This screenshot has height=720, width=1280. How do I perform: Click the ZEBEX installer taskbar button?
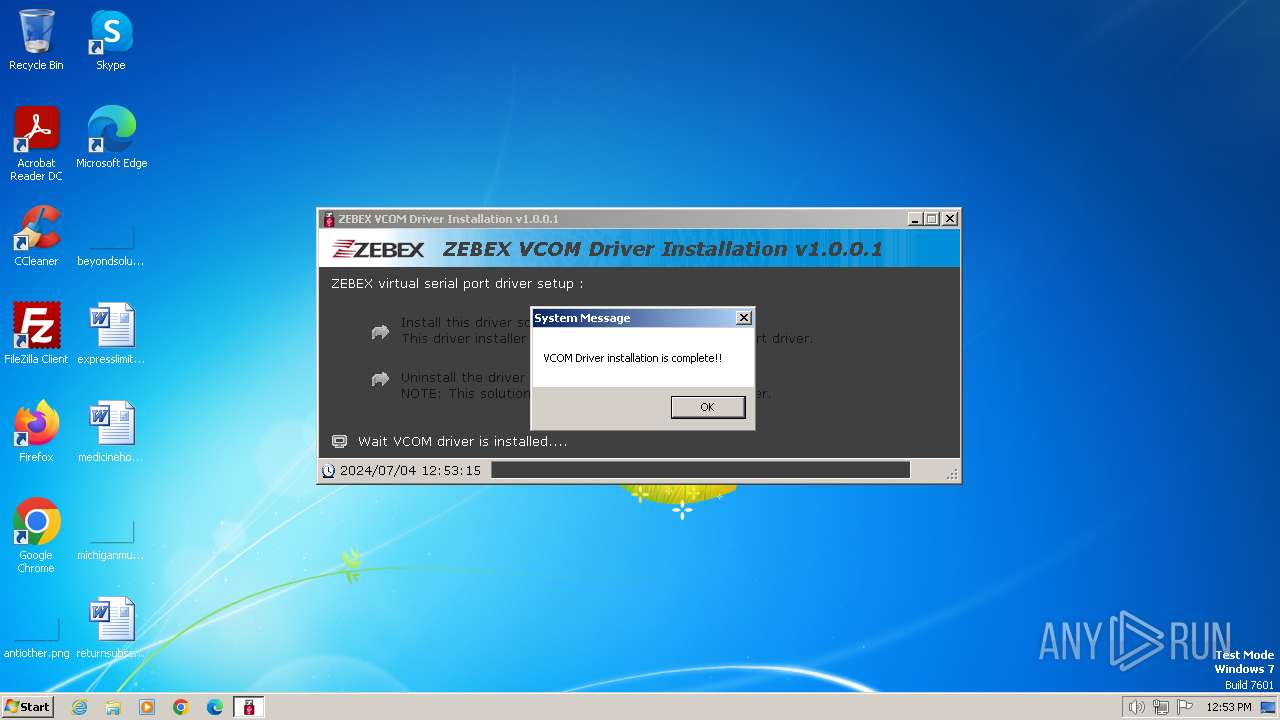(249, 707)
